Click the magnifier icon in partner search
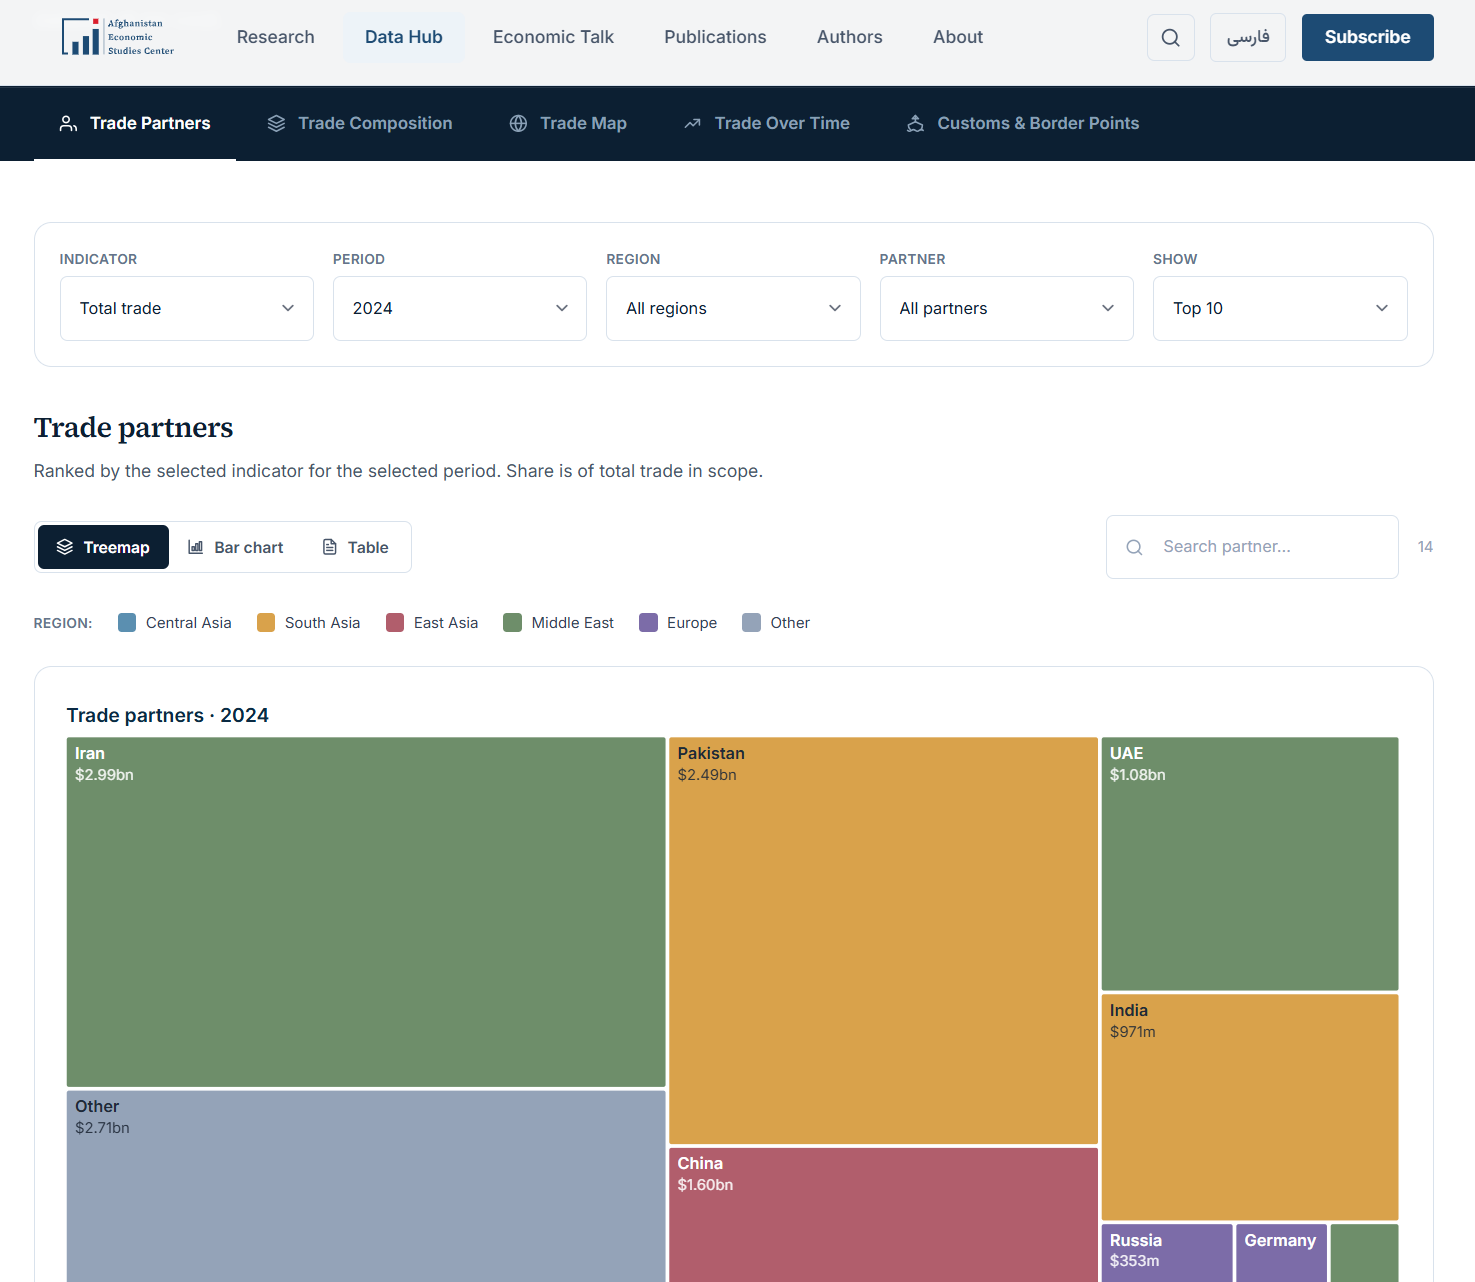Viewport: 1475px width, 1282px height. 1134,547
